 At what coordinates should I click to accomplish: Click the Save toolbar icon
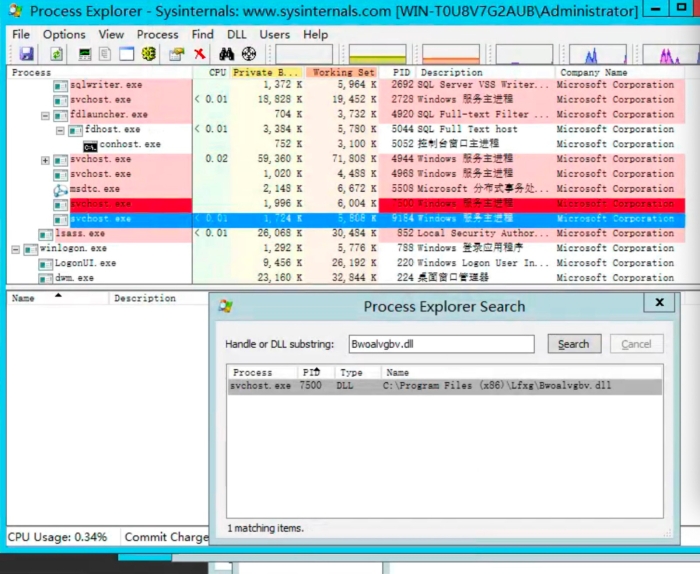[x=26, y=54]
